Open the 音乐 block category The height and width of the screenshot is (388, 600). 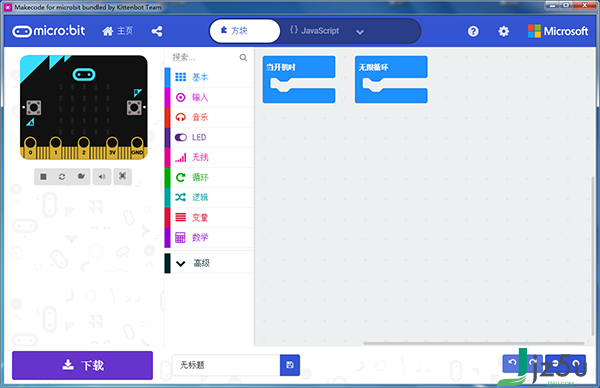tap(209, 117)
